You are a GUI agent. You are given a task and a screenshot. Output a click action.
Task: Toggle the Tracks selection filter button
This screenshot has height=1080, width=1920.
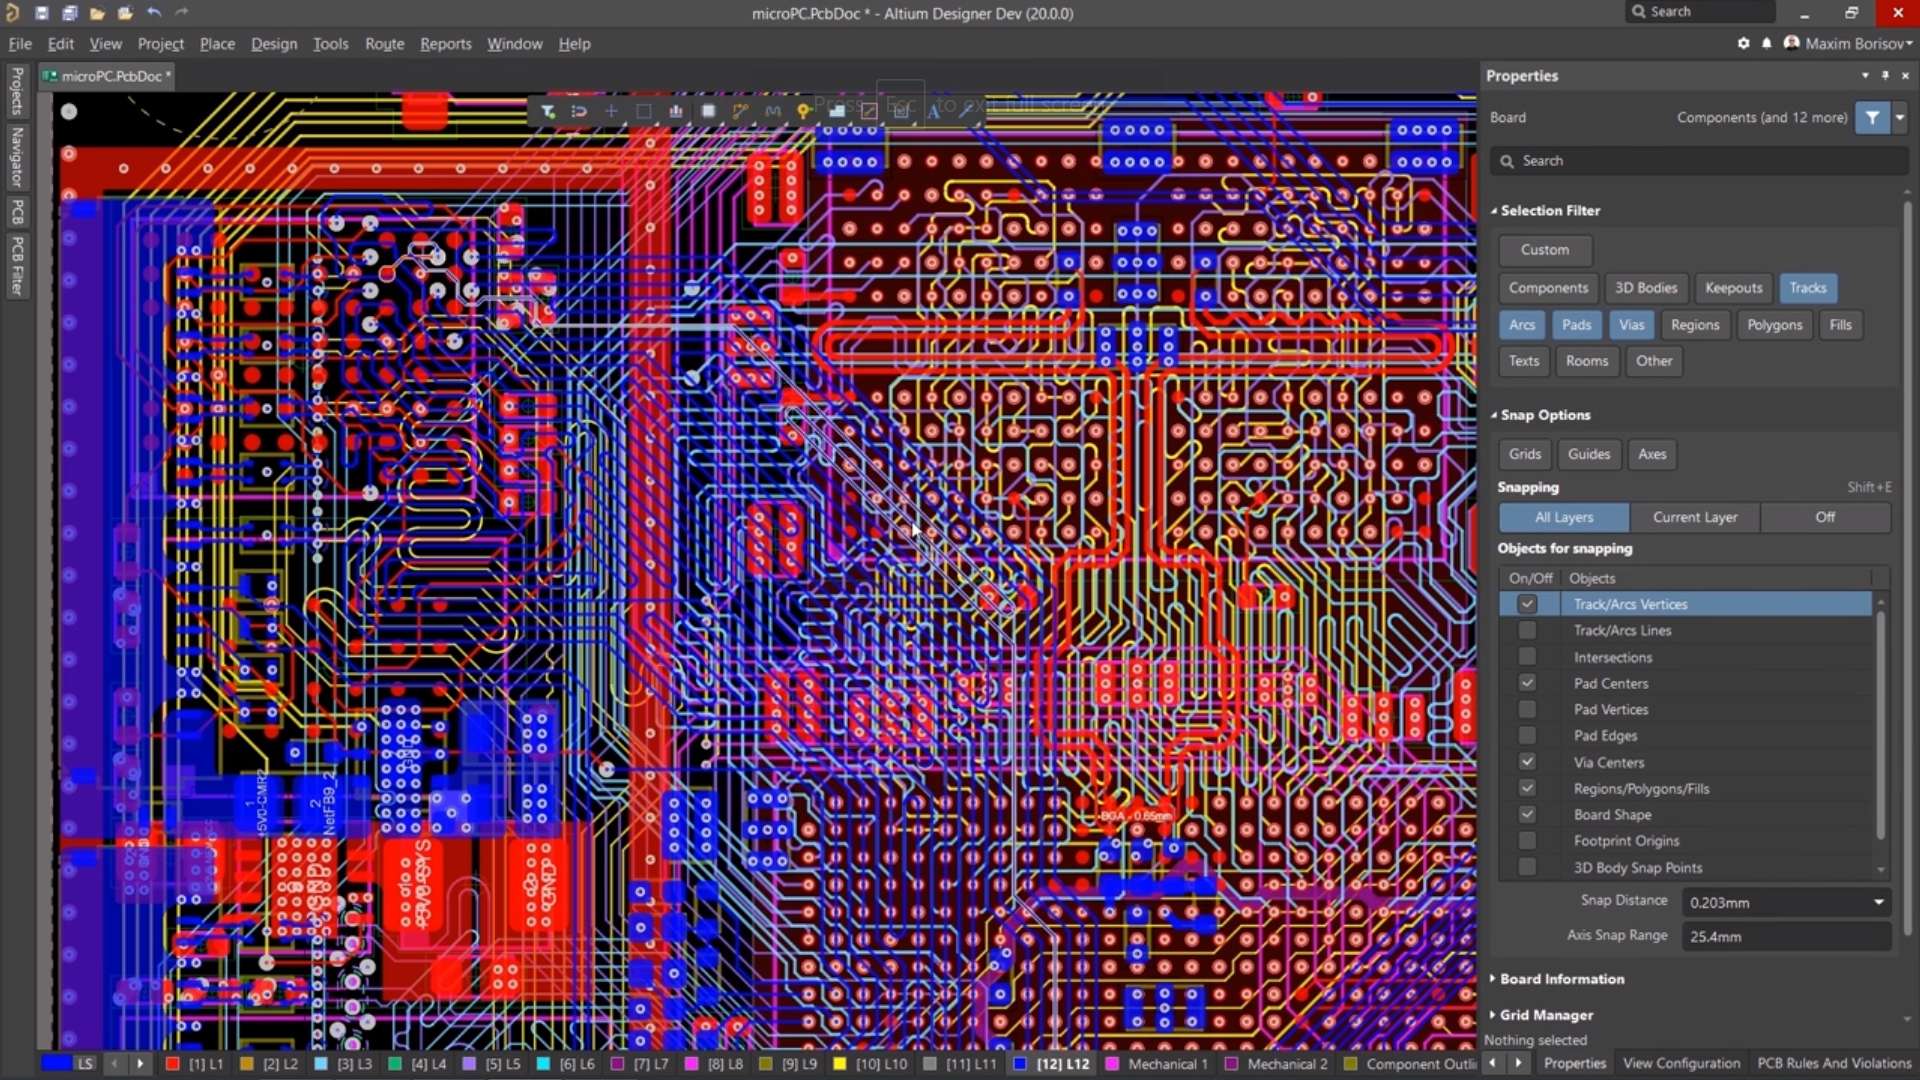pos(1807,288)
